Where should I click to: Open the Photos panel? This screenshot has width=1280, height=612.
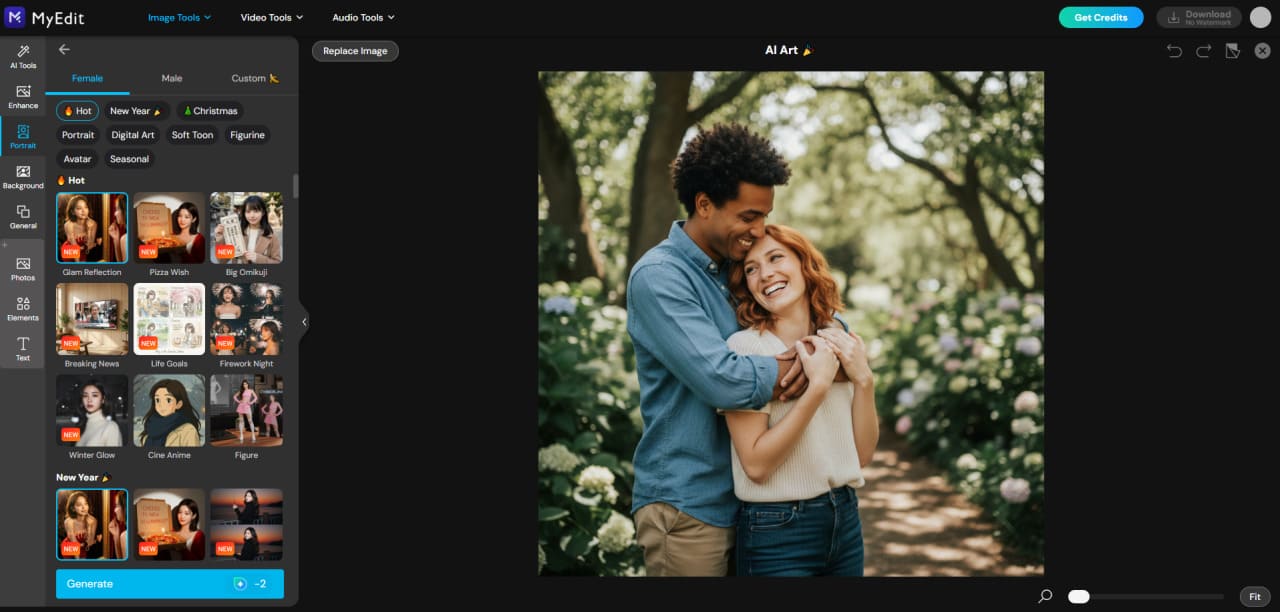point(22,269)
